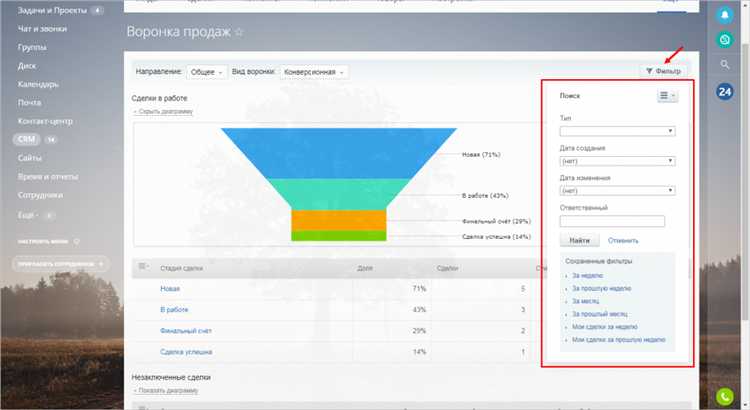The height and width of the screenshot is (410, 750).
Task: Open the Дата изменения dropdown
Action: click(617, 190)
